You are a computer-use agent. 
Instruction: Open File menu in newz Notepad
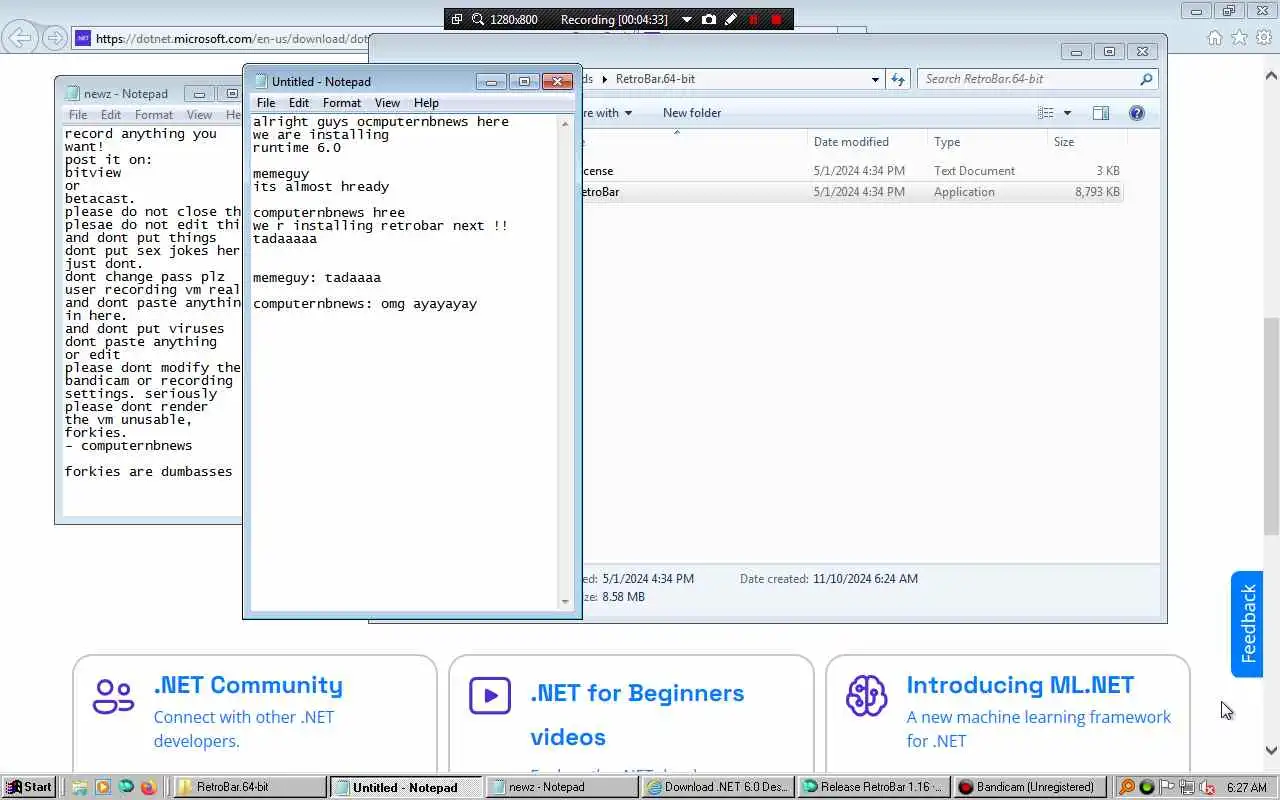(78, 115)
